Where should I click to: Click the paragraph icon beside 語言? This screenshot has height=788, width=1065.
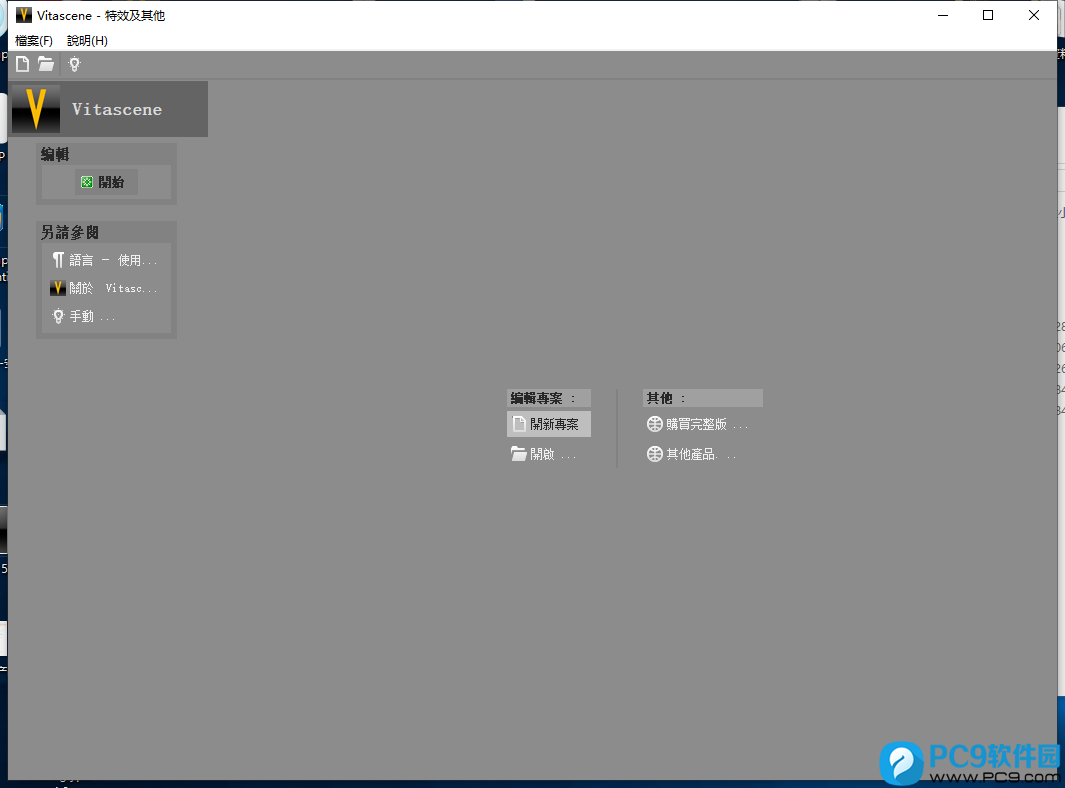click(58, 260)
